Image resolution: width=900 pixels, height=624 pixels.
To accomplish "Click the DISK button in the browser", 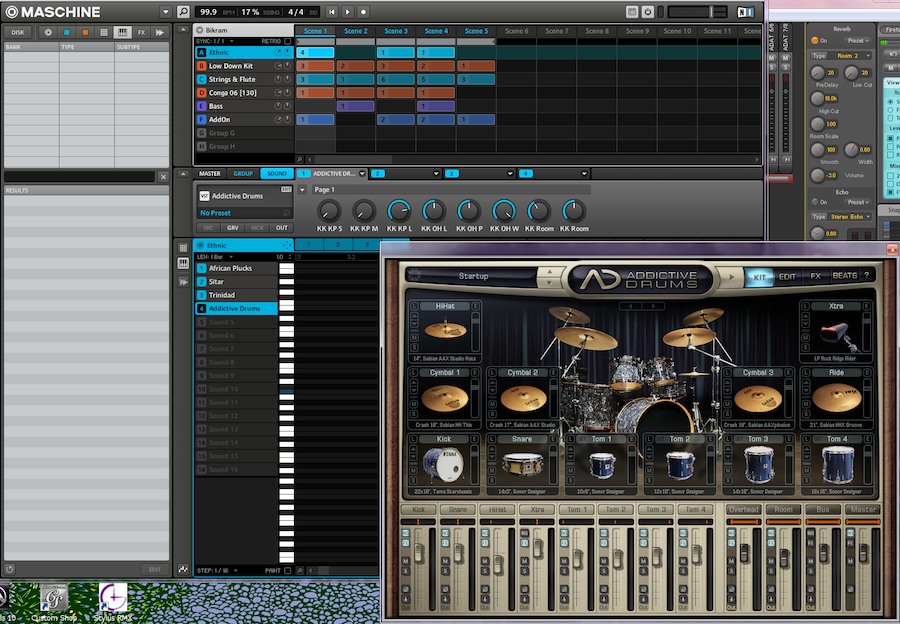I will coord(18,33).
